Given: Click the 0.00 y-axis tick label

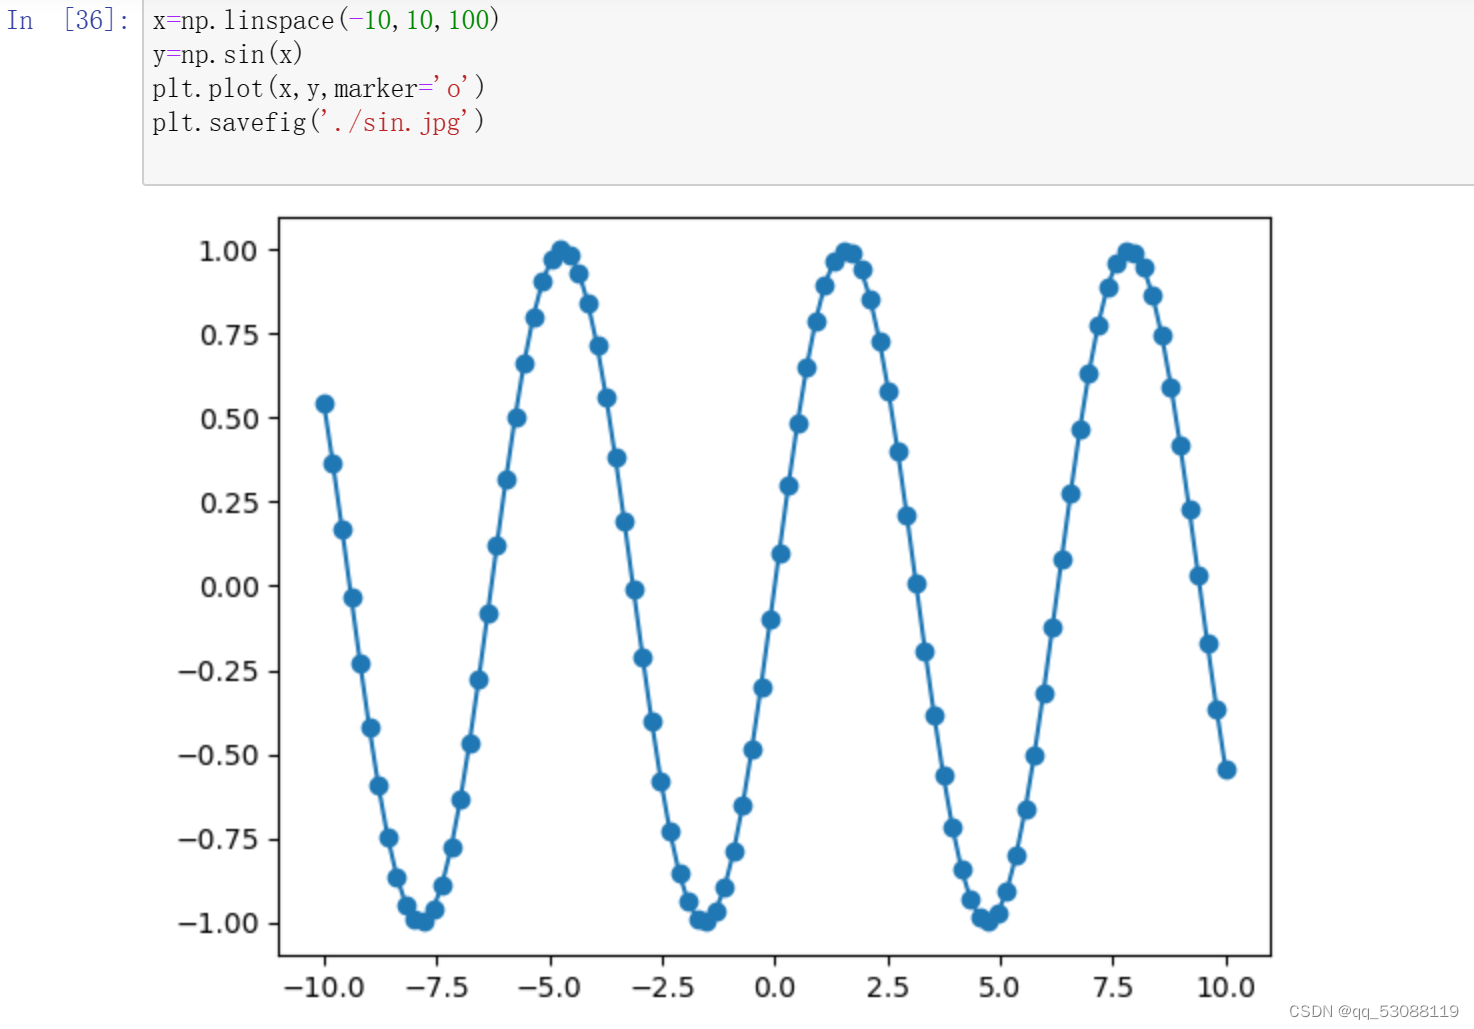Looking at the screenshot, I should tap(229, 587).
